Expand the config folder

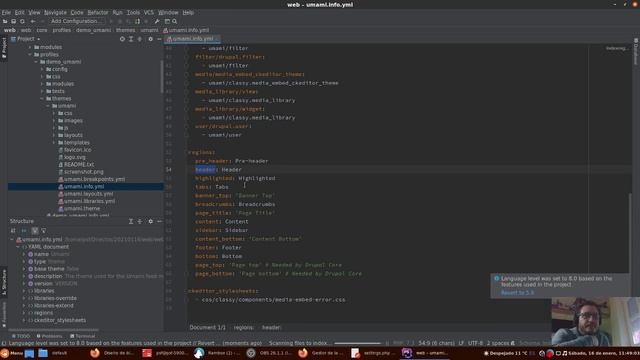click(42, 69)
